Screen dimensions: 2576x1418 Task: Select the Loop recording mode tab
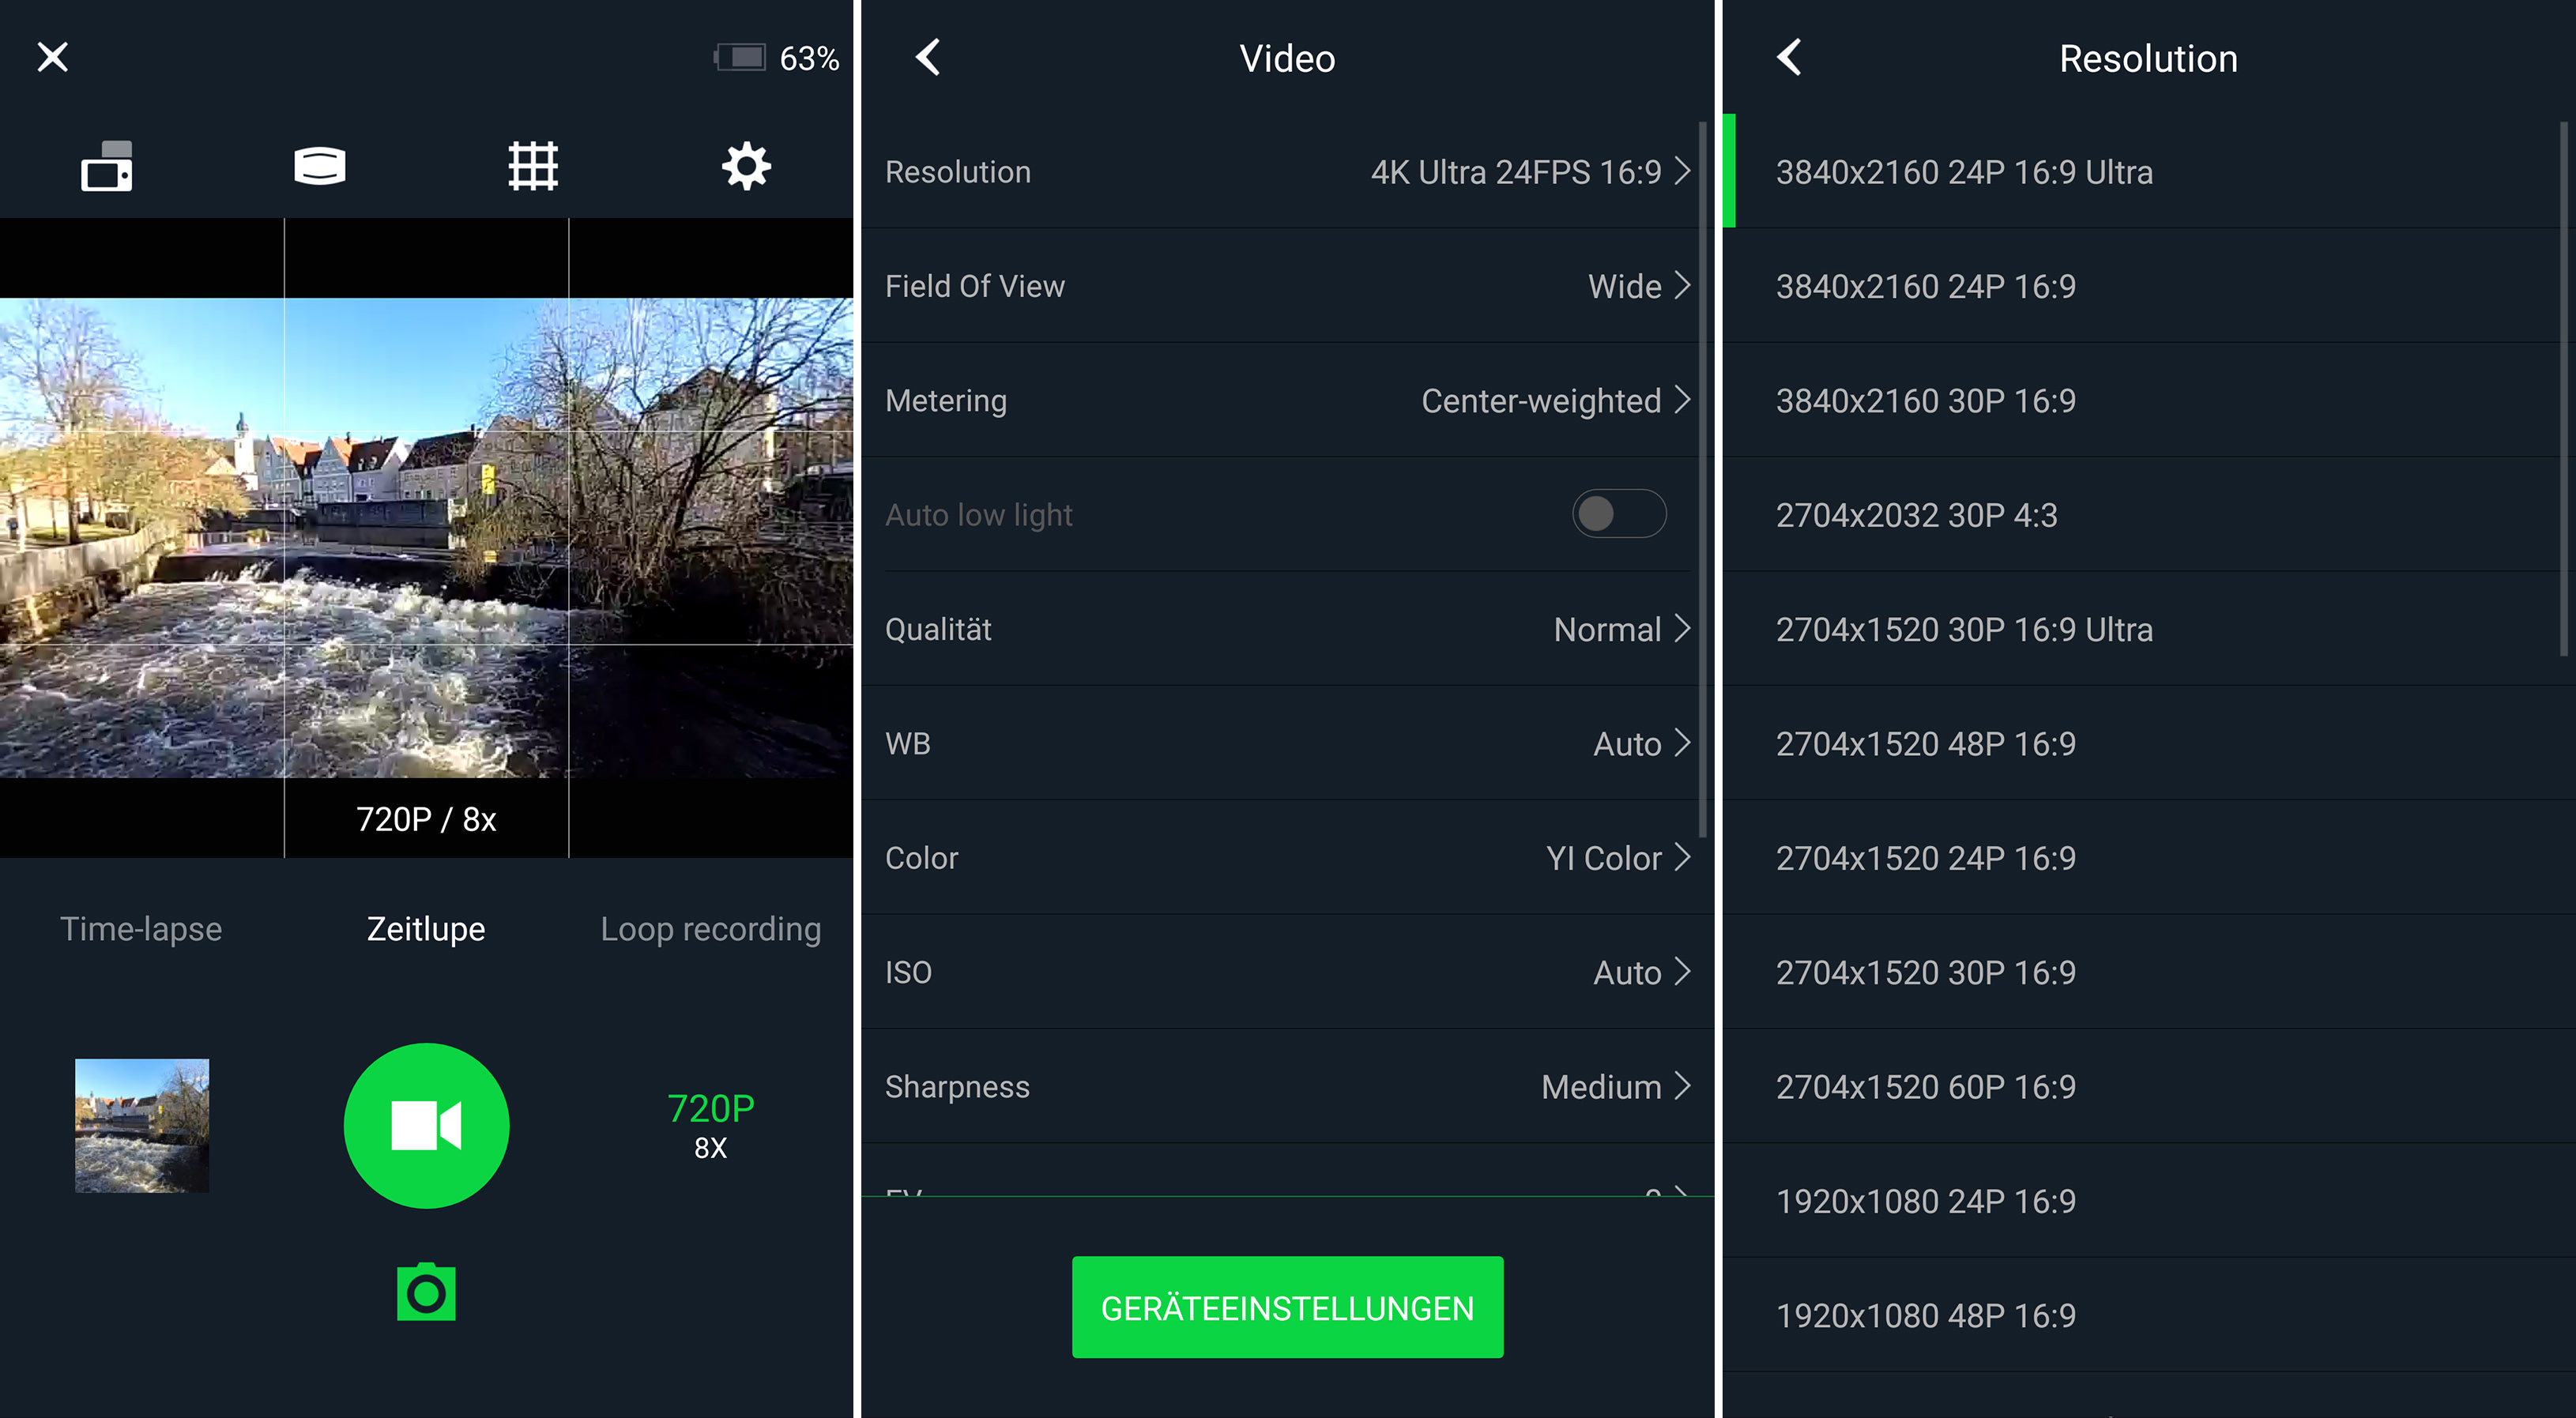tap(710, 929)
